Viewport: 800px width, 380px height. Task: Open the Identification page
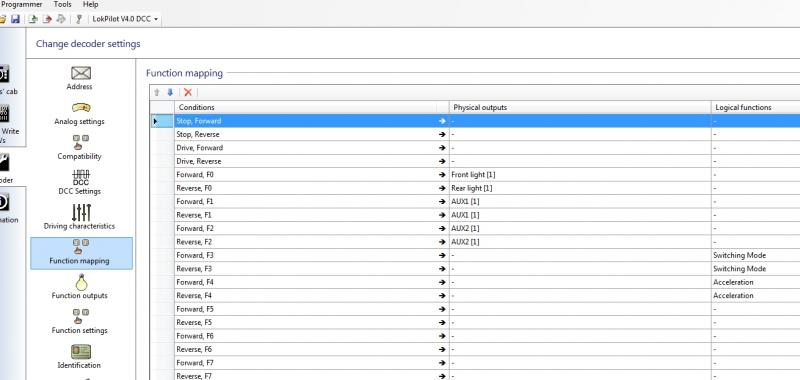[80, 357]
